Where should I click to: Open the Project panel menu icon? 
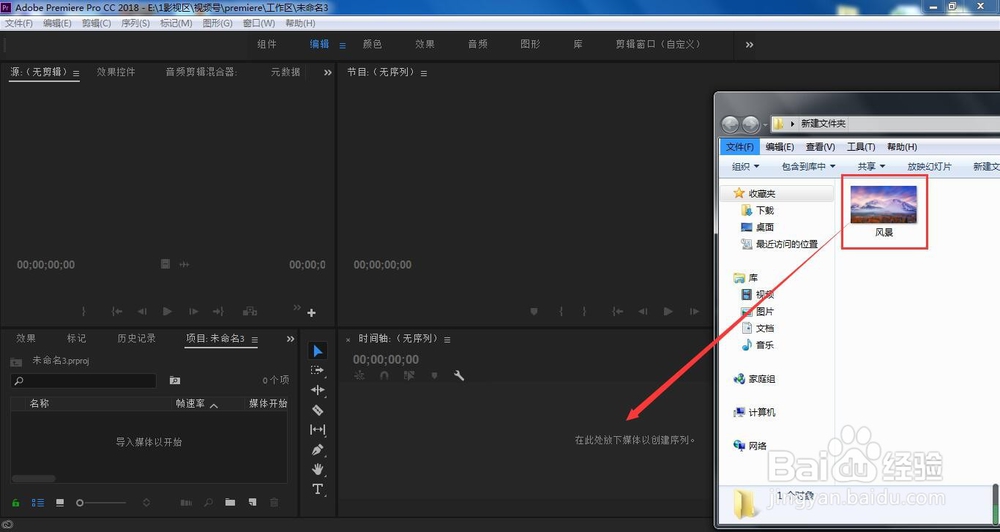pyautogui.click(x=254, y=339)
